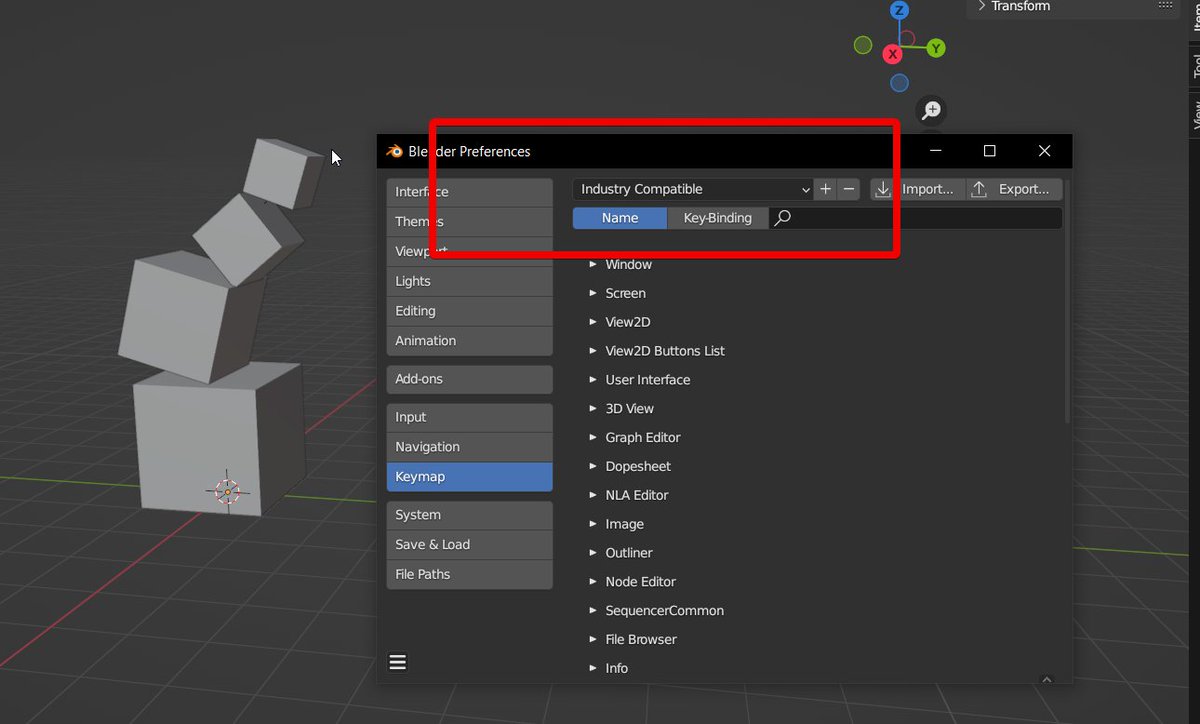Expand the File Browser keymap section
The width and height of the screenshot is (1200, 724).
(593, 639)
